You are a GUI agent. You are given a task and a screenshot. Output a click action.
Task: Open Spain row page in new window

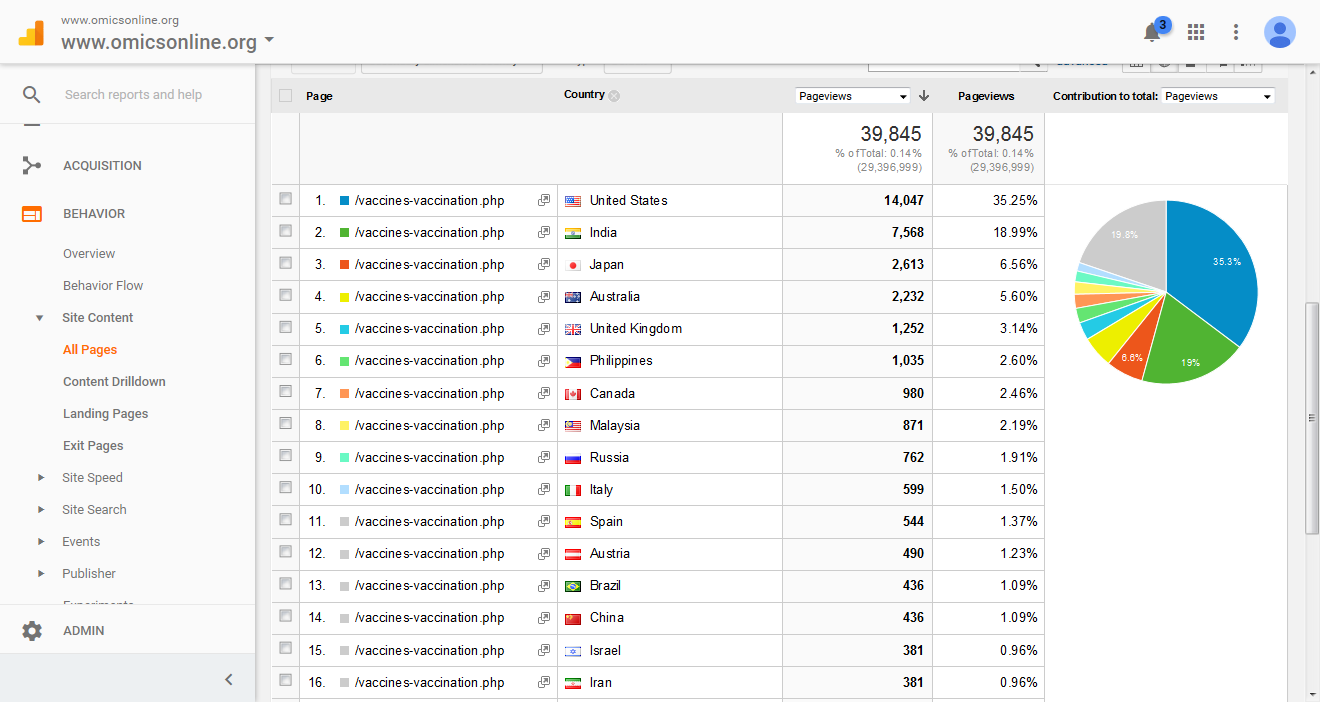click(x=543, y=521)
